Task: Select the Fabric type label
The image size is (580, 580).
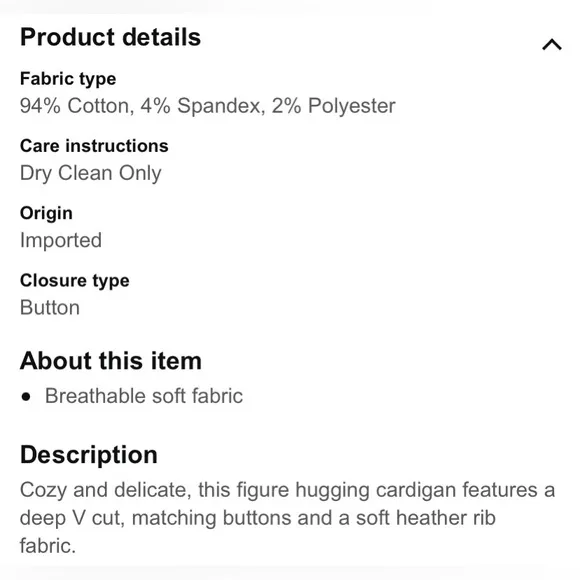Action: click(68, 79)
